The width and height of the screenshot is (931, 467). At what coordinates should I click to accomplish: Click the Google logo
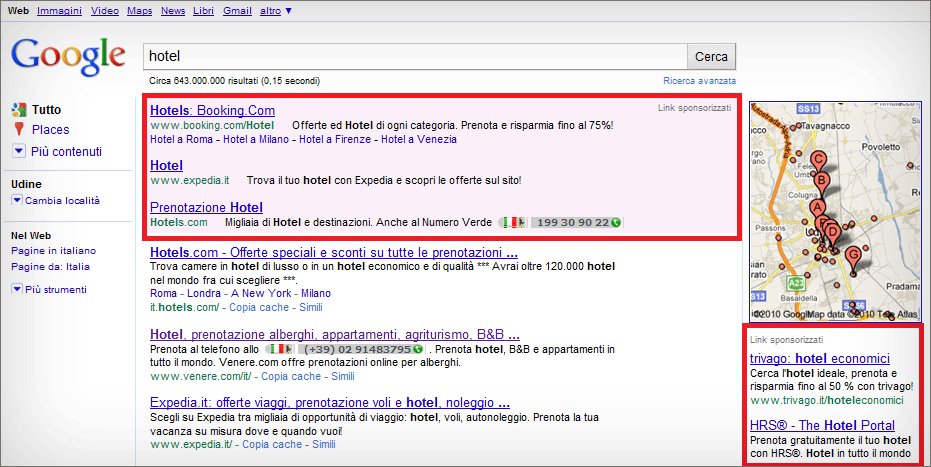(x=68, y=57)
